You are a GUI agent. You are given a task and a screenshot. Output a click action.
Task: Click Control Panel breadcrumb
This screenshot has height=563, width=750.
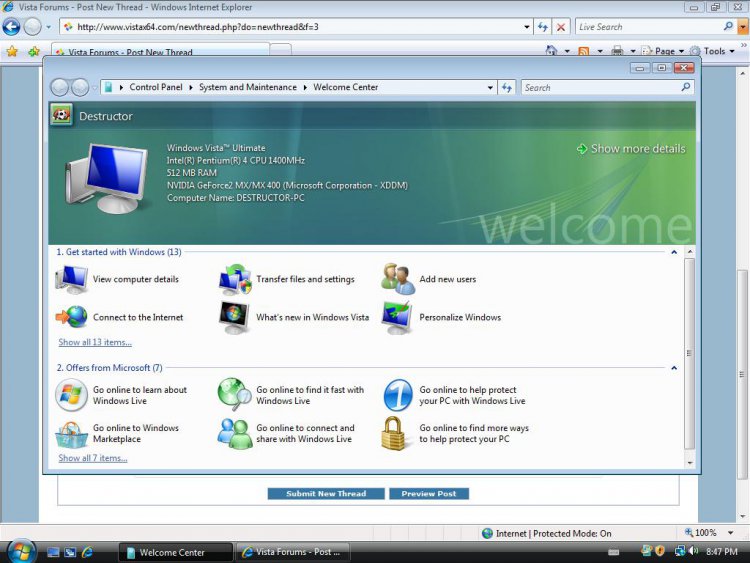coord(155,87)
